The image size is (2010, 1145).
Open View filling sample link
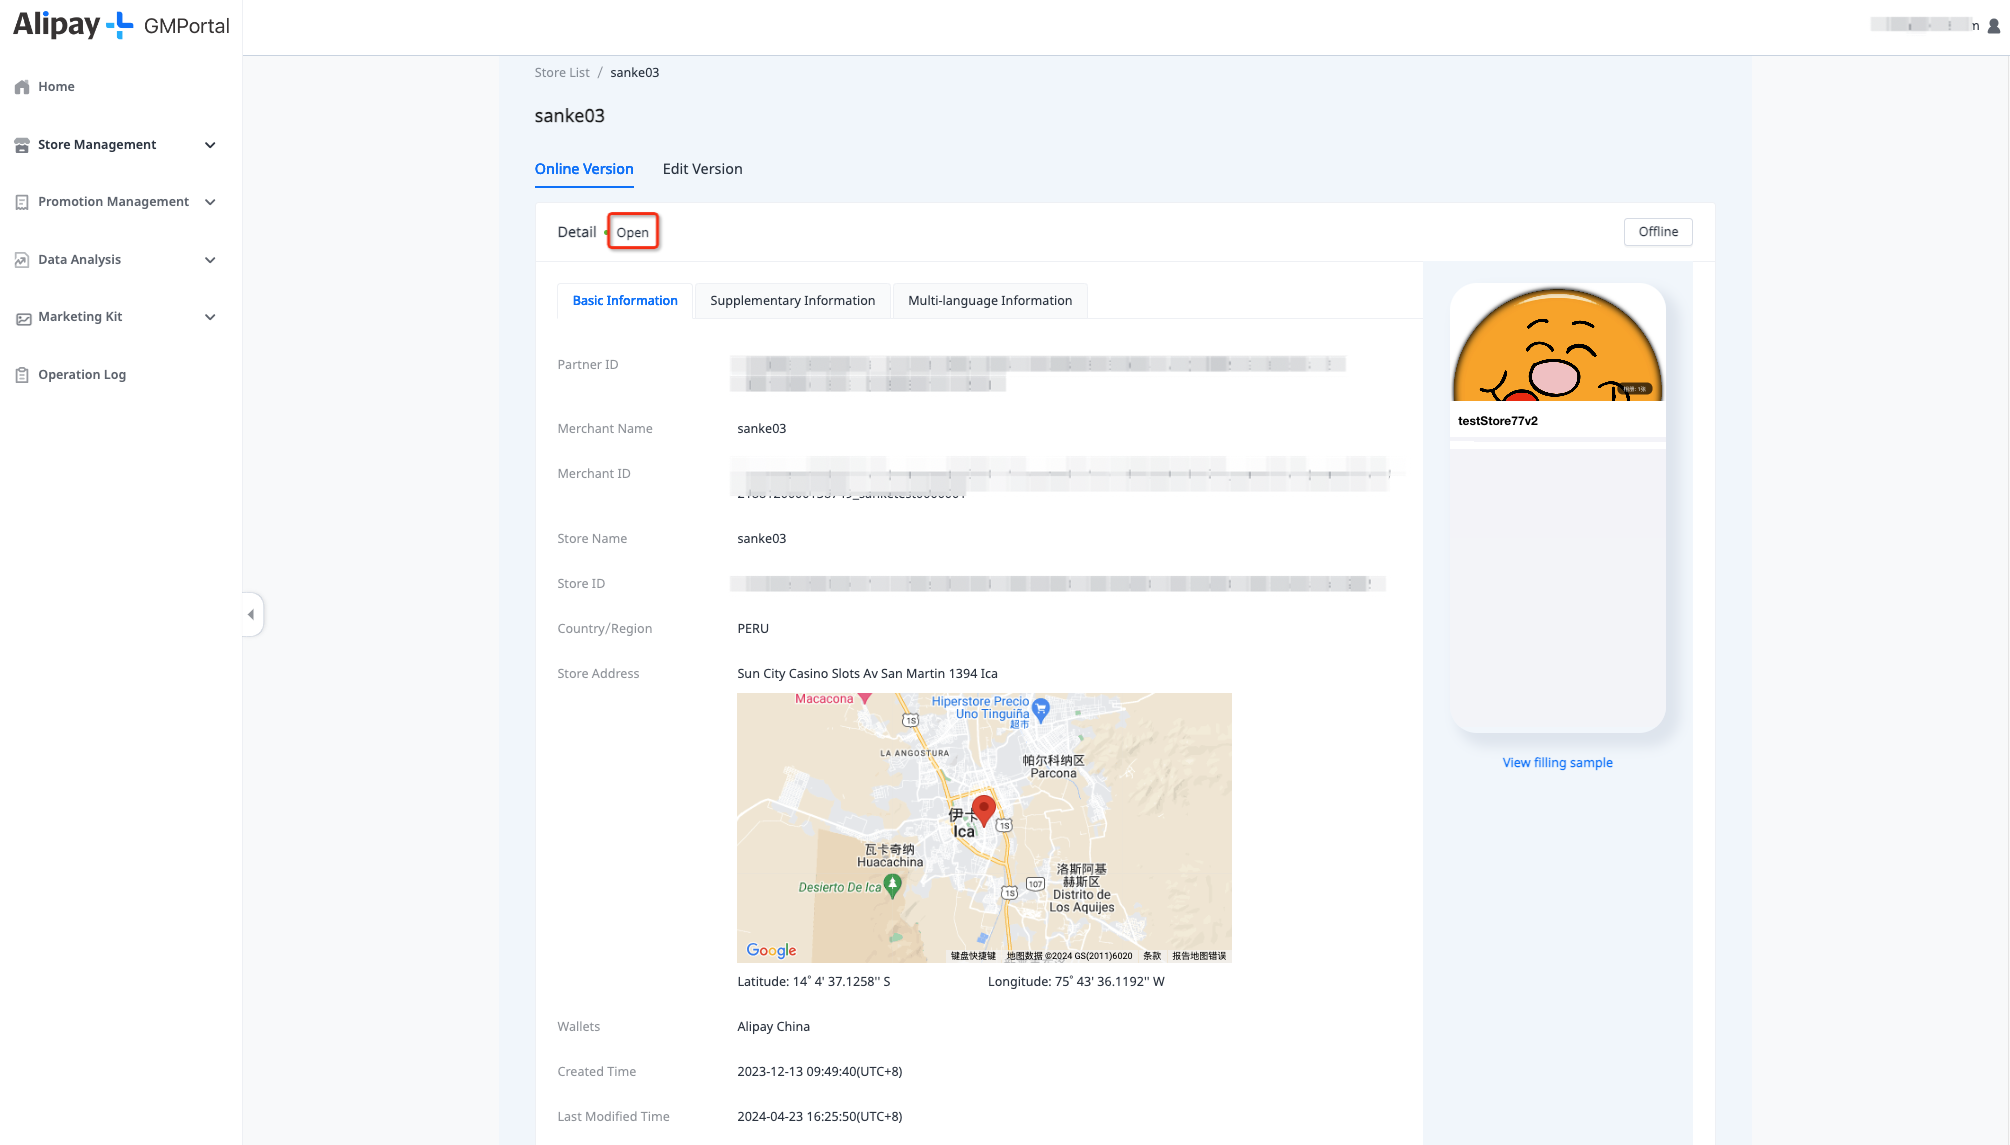[1557, 763]
